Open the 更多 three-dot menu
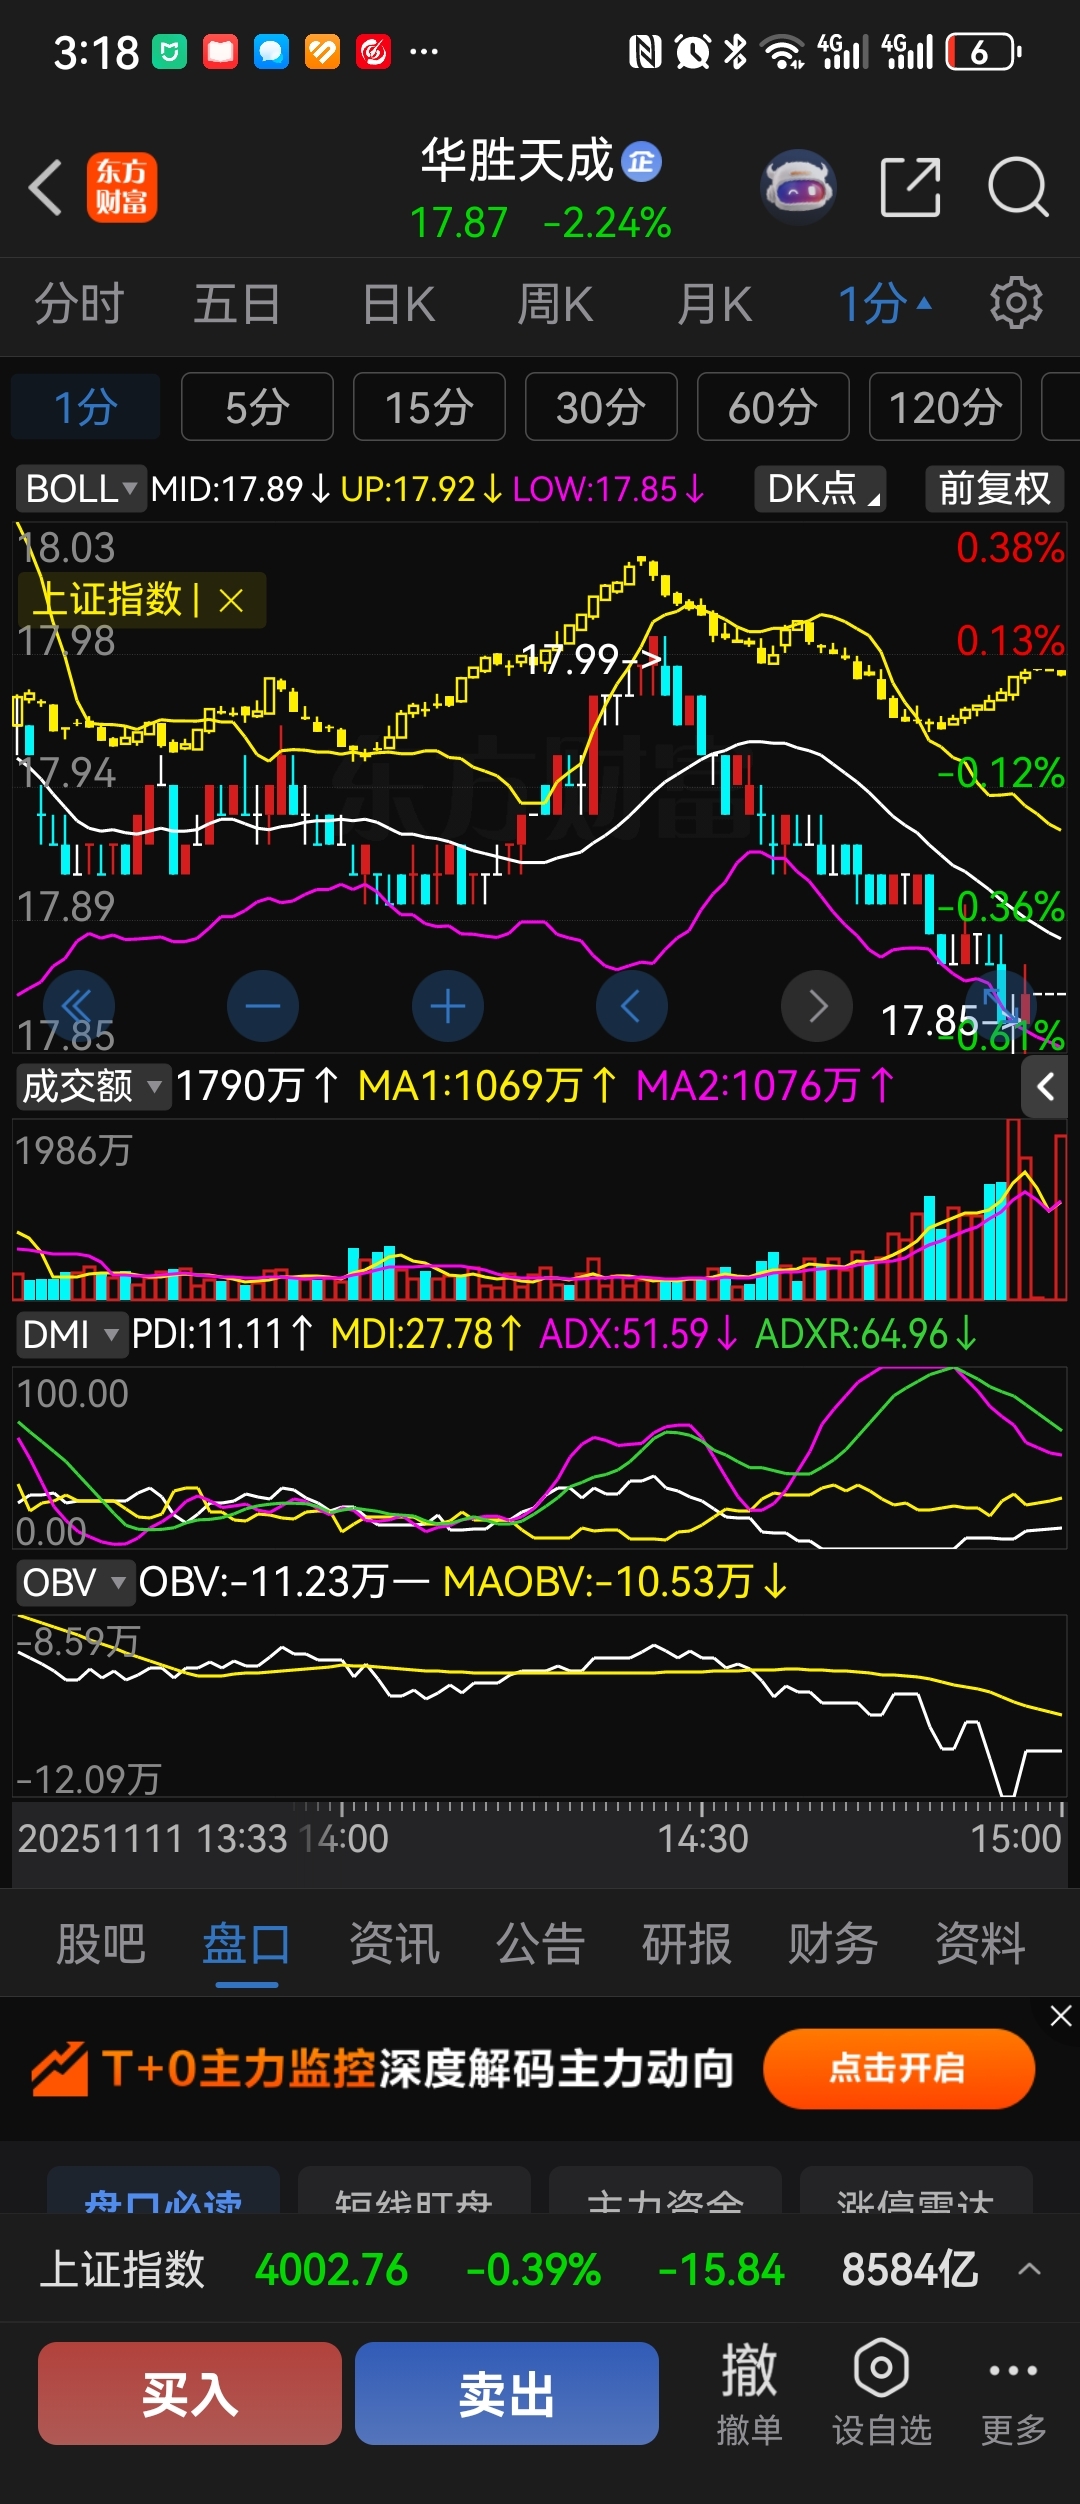This screenshot has width=1080, height=2504. (1013, 2394)
